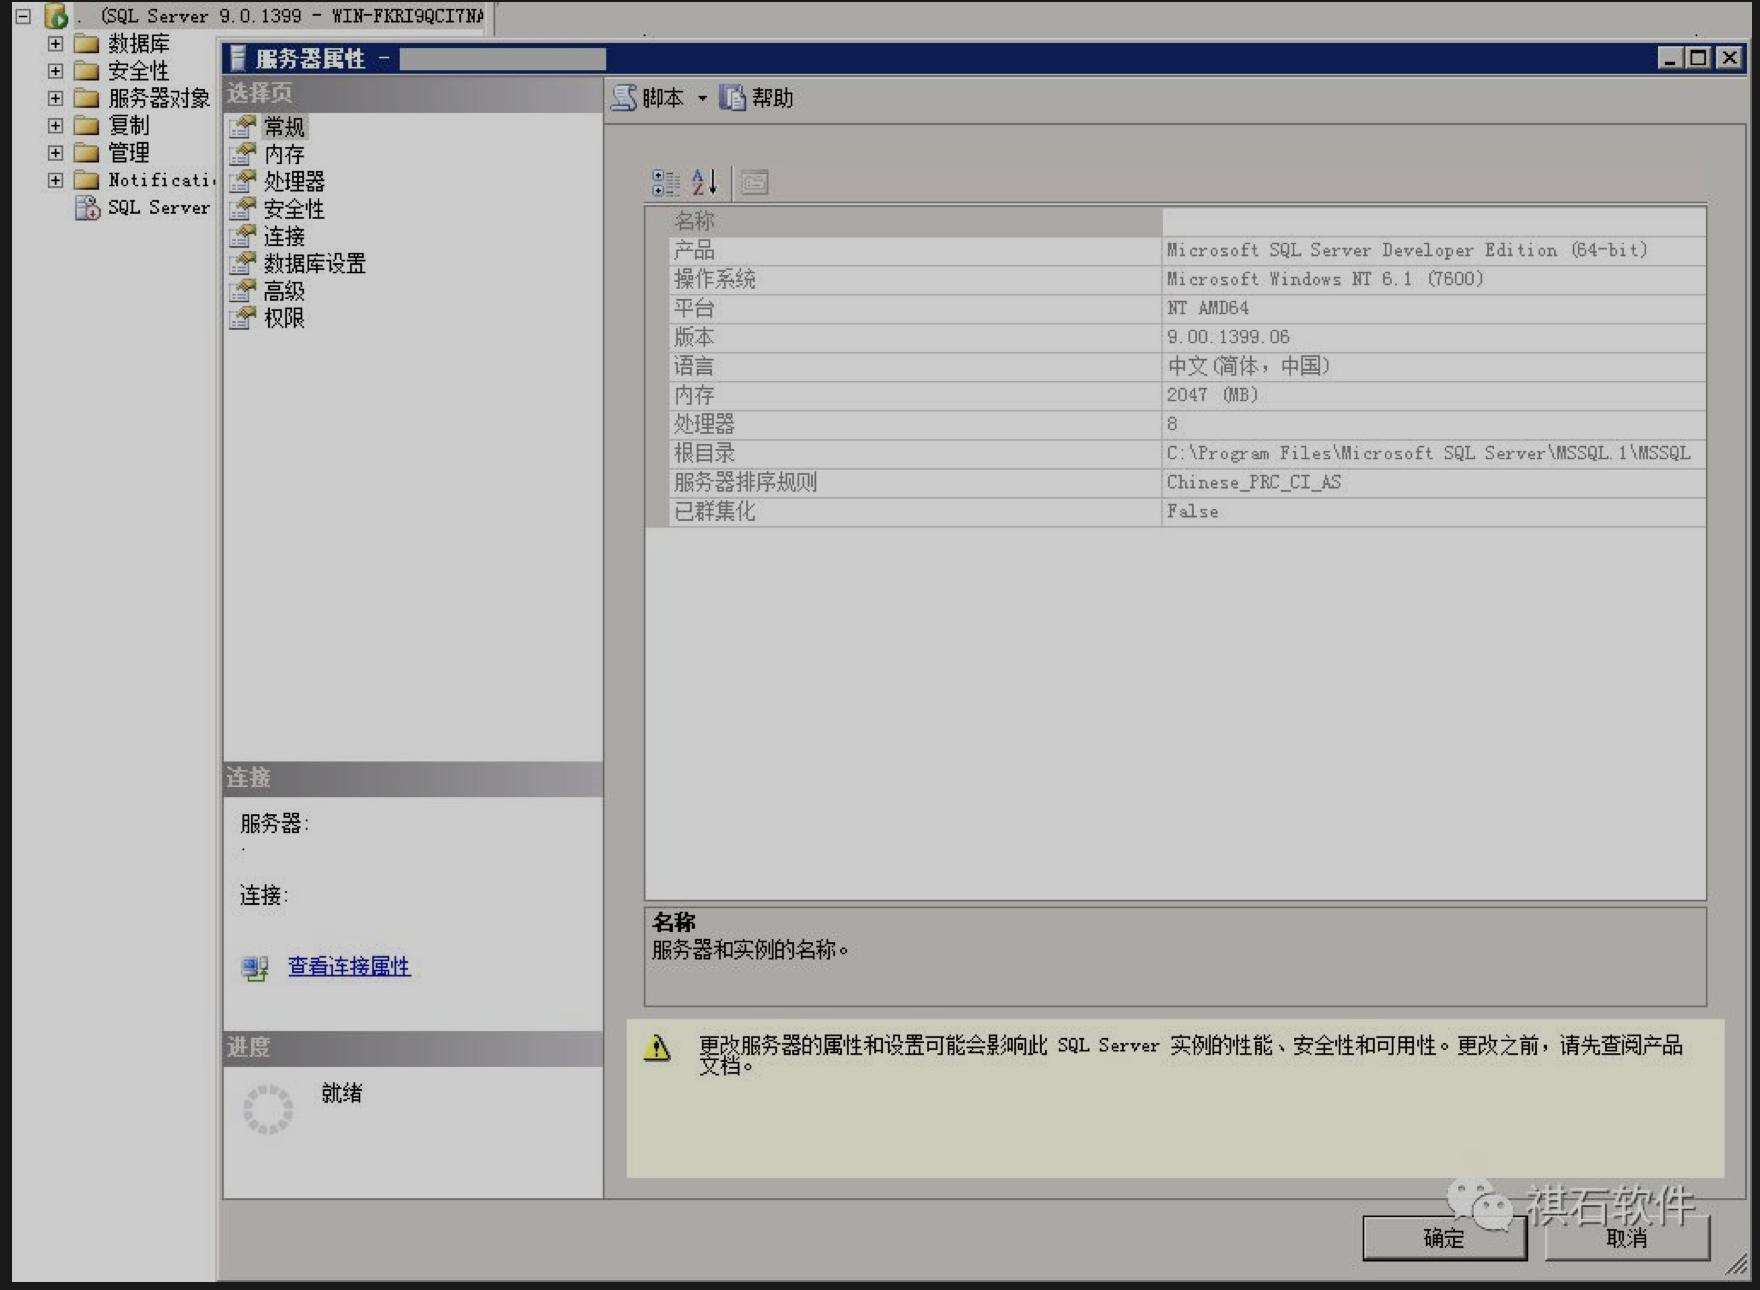The height and width of the screenshot is (1290, 1760).
Task: Open the 内存 settings page
Action: (x=284, y=155)
